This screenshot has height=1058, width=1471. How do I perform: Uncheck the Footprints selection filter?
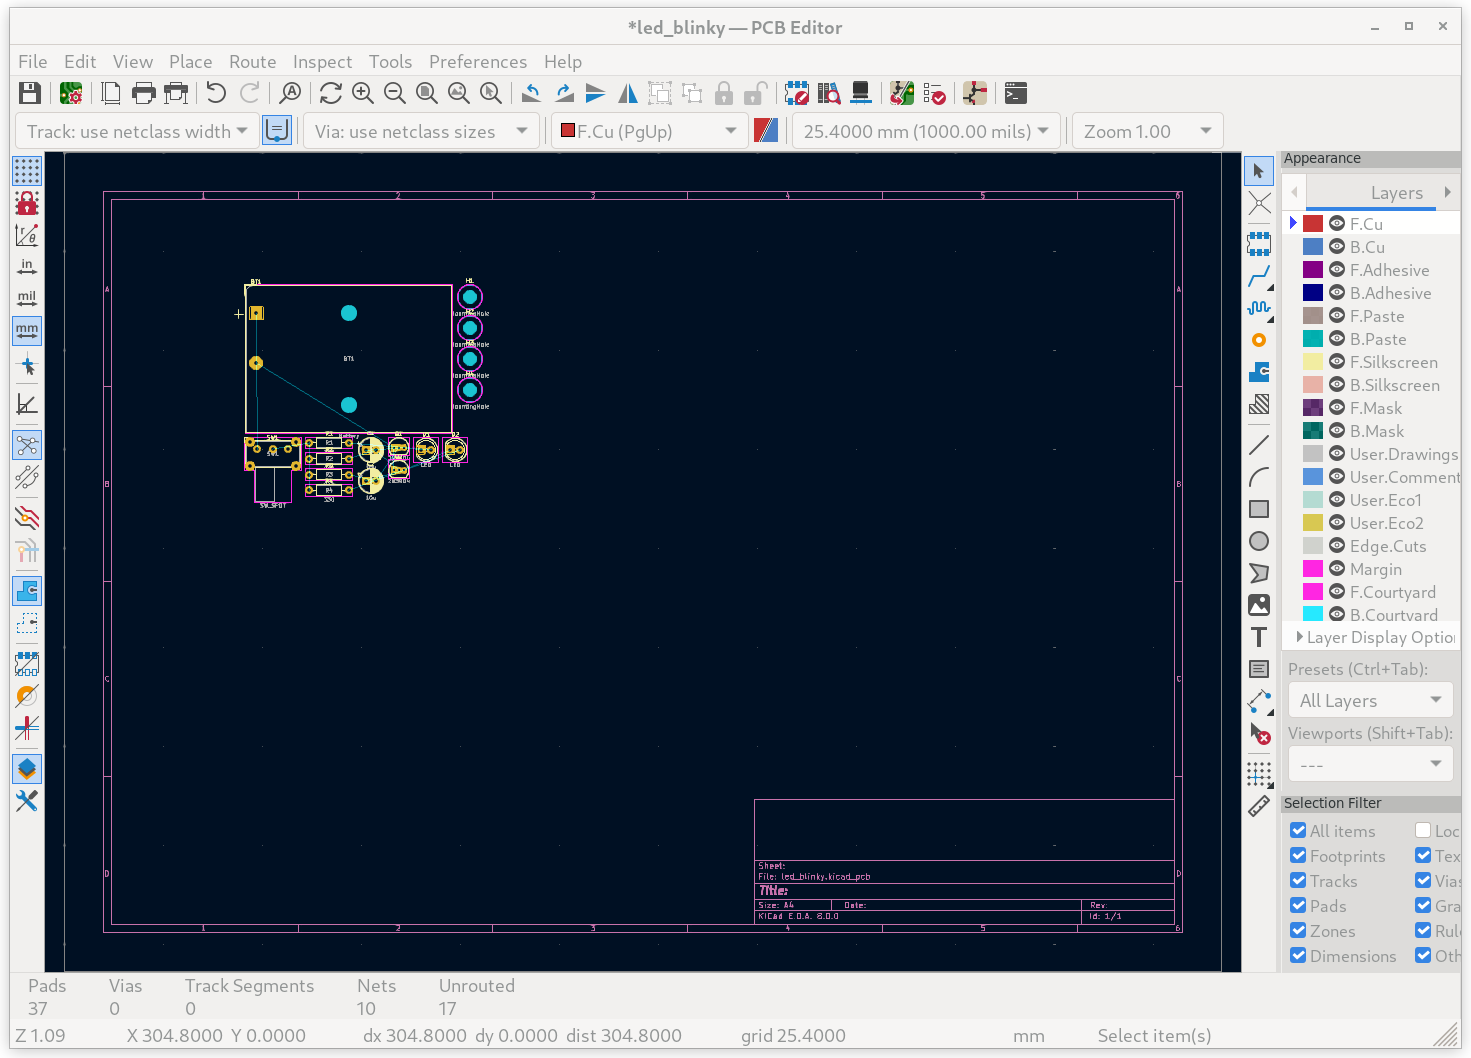[x=1298, y=856]
